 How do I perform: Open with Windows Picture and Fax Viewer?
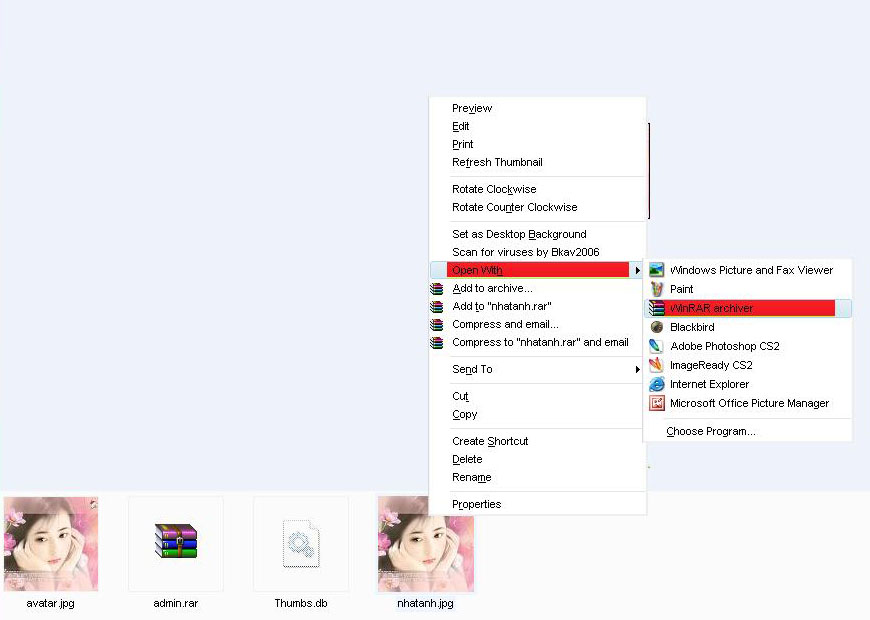tap(748, 270)
